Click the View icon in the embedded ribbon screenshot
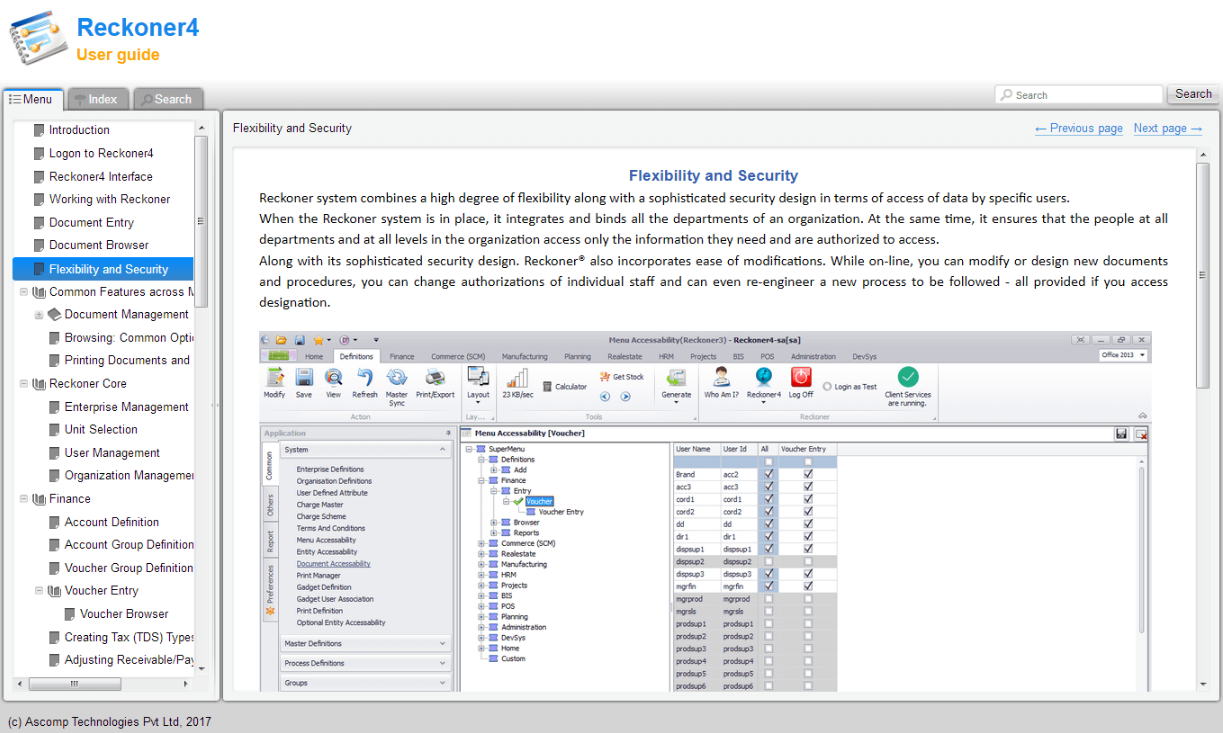This screenshot has width=1223, height=733. pos(333,377)
